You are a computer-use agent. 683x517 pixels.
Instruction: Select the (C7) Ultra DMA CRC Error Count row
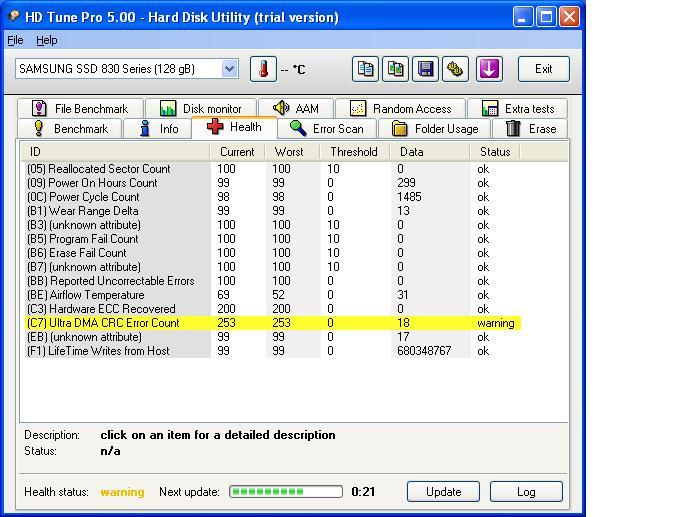271,323
